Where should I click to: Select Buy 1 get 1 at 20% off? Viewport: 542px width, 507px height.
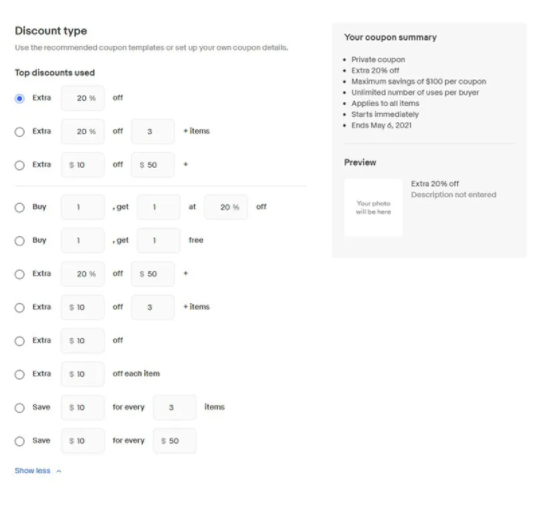[20, 207]
